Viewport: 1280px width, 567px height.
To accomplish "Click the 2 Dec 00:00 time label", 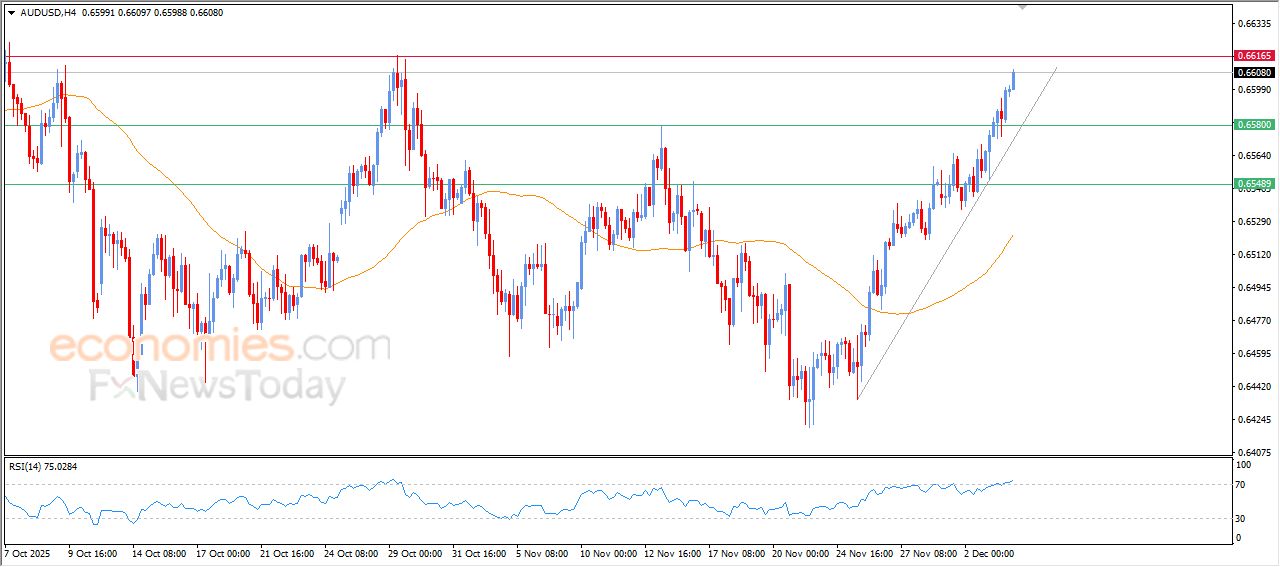I will click(x=990, y=552).
